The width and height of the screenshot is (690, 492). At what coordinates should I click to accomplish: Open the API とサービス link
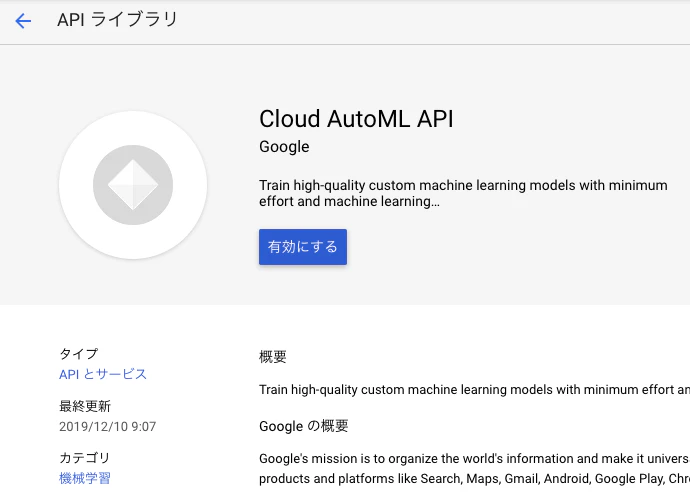click(x=103, y=374)
